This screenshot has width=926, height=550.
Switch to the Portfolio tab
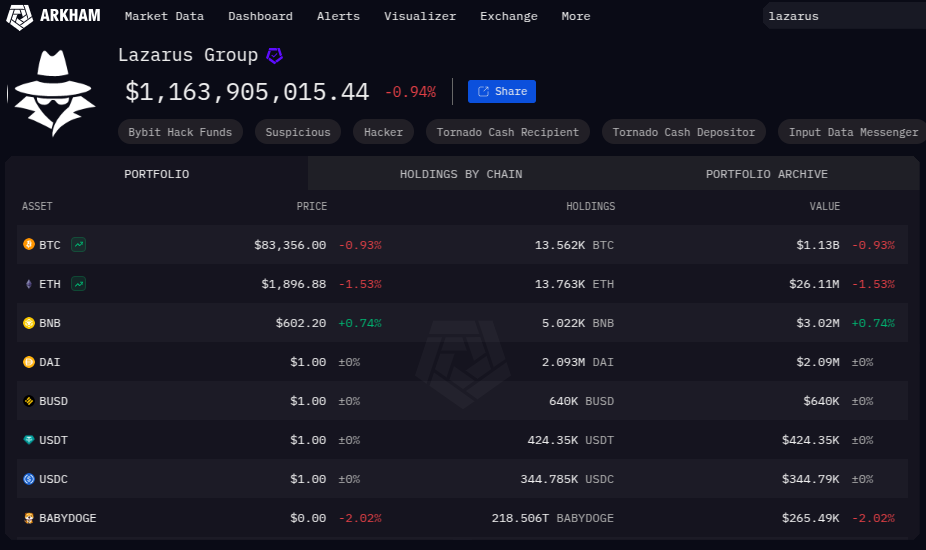point(156,174)
